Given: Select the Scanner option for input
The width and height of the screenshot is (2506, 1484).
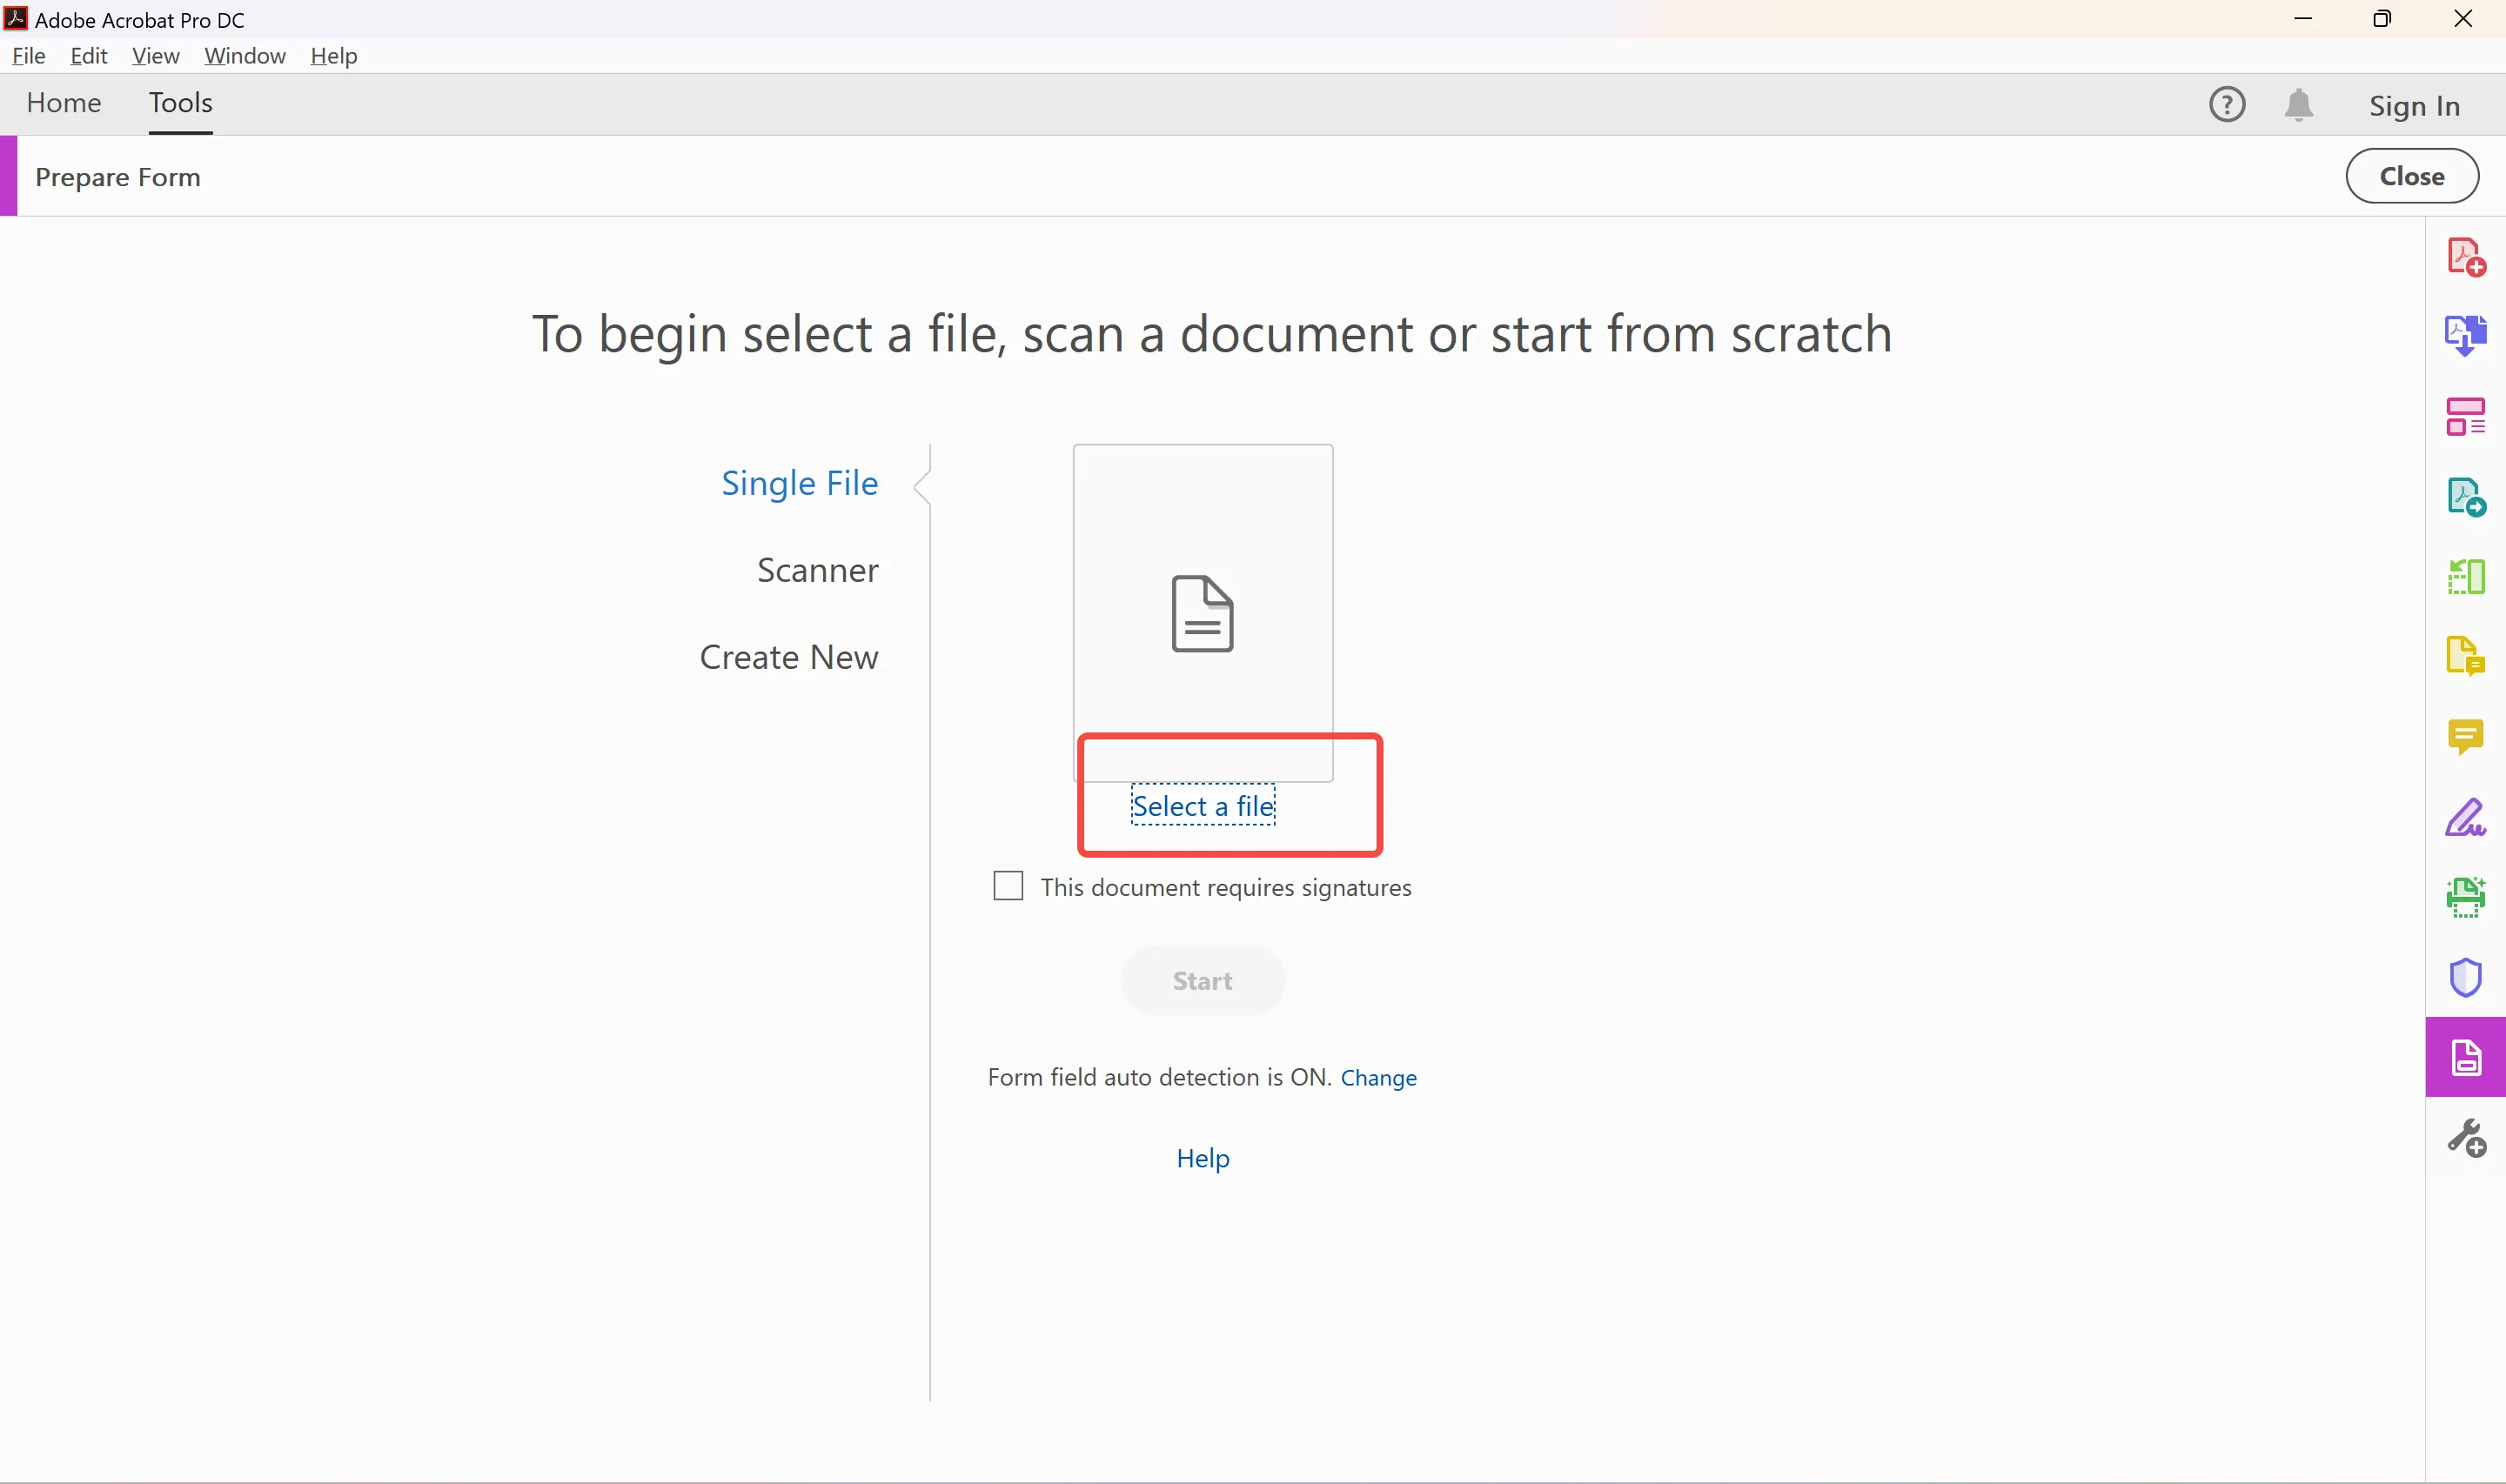Looking at the screenshot, I should (x=816, y=569).
